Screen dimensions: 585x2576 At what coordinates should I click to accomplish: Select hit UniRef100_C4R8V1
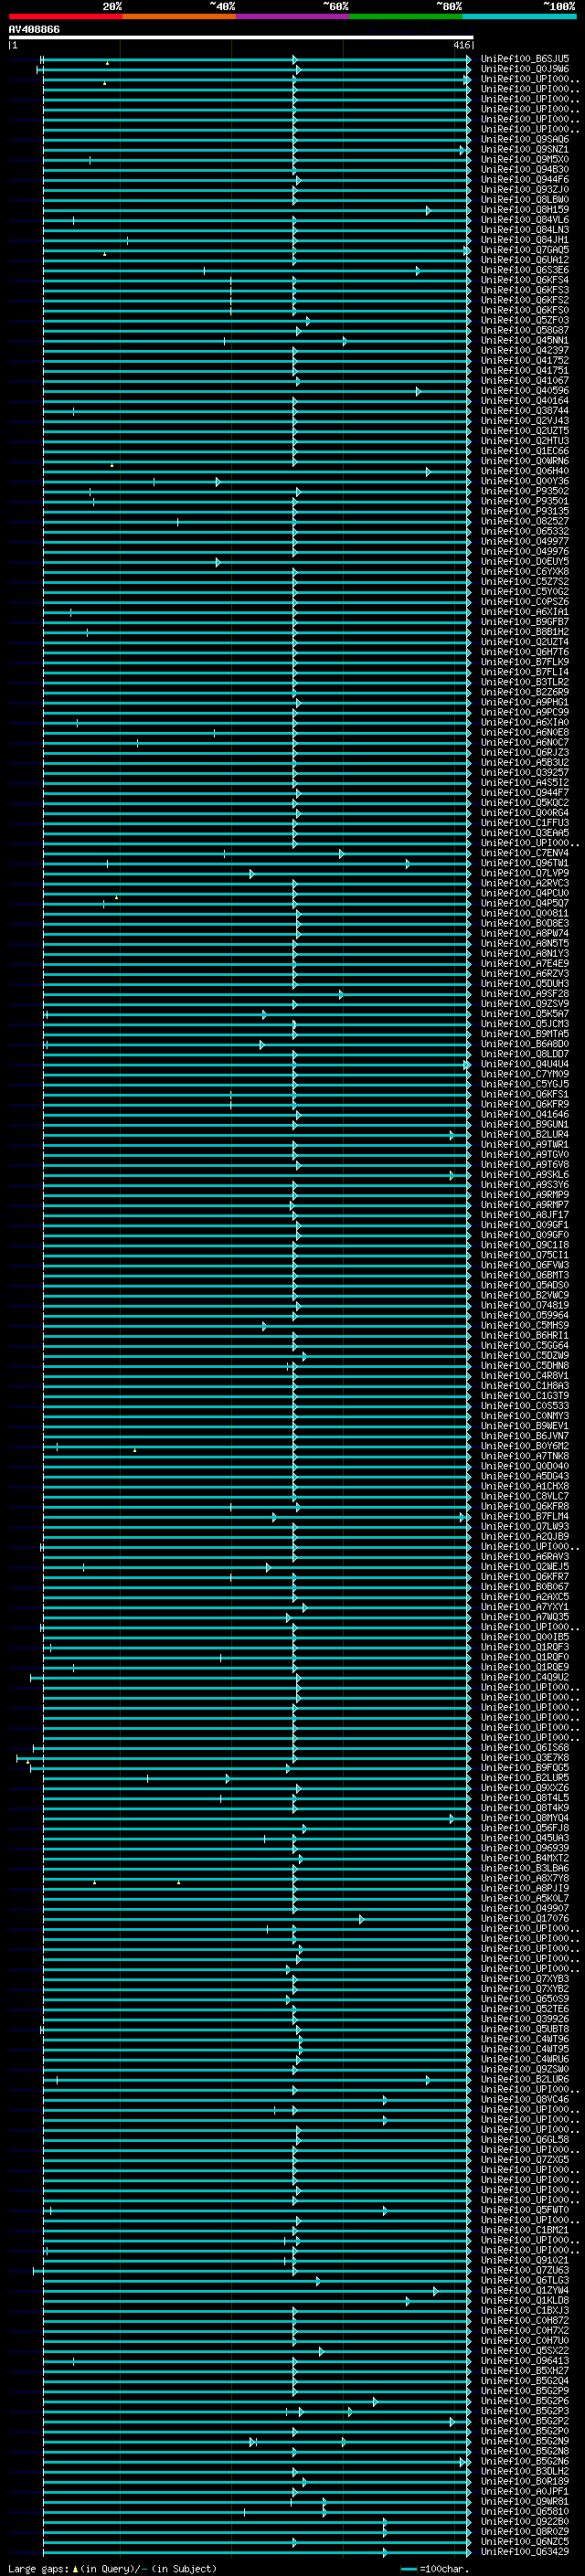pyautogui.click(x=525, y=1376)
